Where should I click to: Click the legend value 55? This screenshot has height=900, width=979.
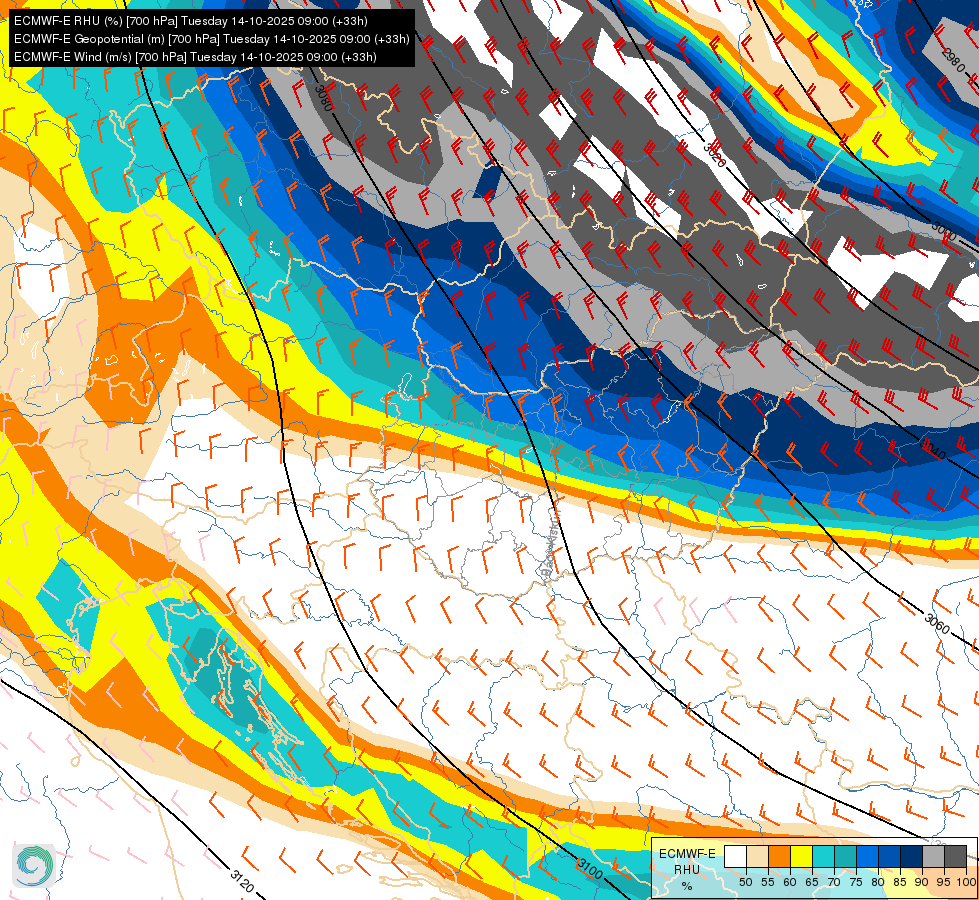[x=767, y=882]
